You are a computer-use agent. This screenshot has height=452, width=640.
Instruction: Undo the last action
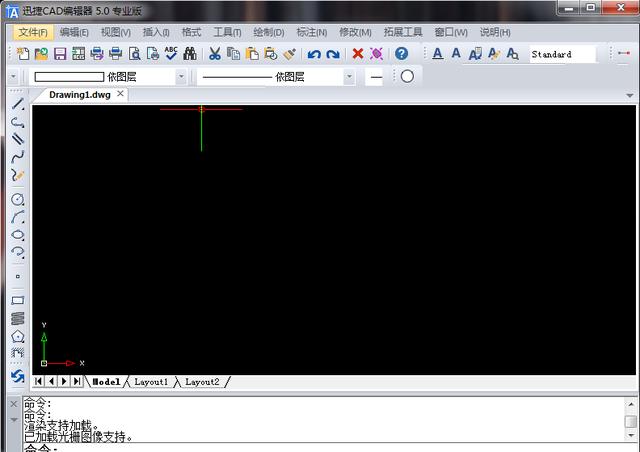(314, 54)
